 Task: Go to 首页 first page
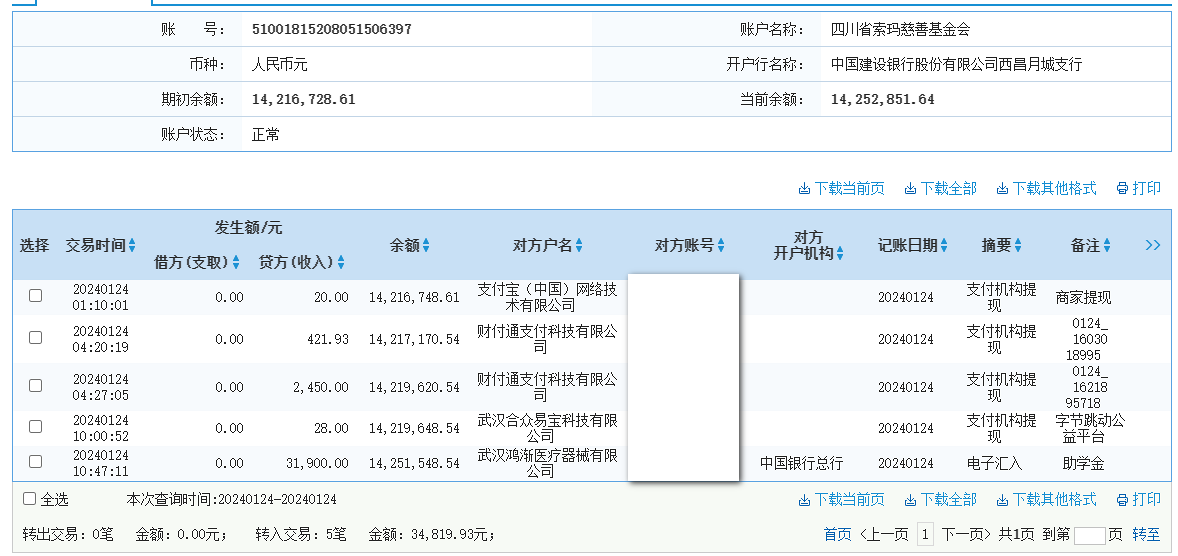pyautogui.click(x=838, y=534)
